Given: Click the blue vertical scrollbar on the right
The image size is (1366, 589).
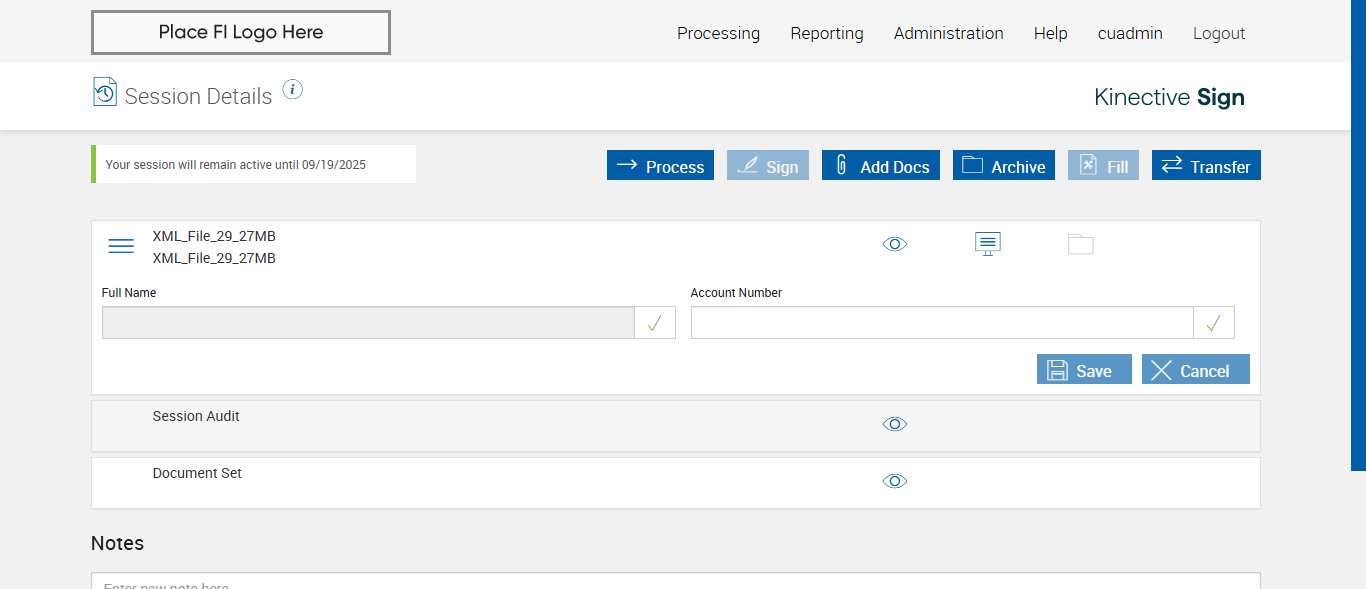Looking at the screenshot, I should (1358, 235).
